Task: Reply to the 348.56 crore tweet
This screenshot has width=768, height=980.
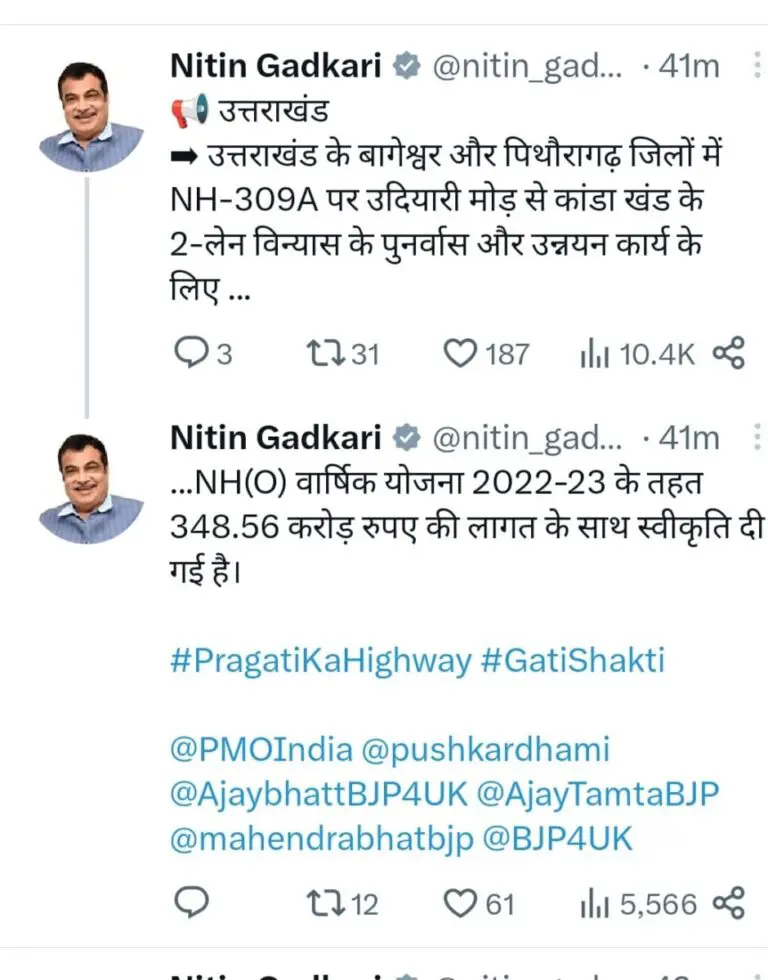Action: click(x=189, y=903)
